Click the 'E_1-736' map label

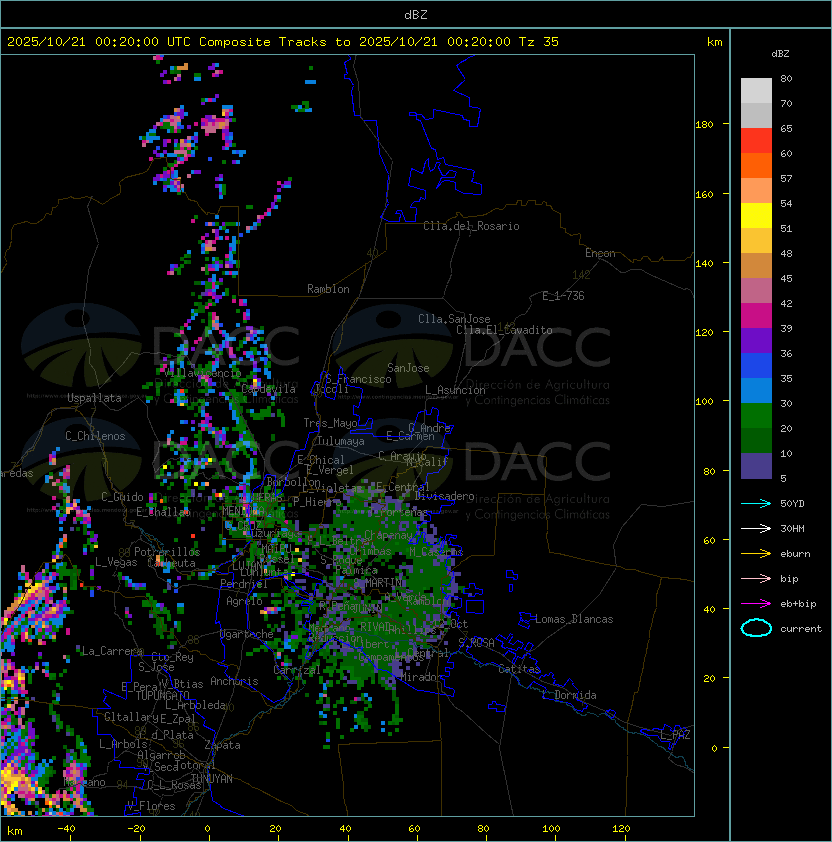point(563,296)
